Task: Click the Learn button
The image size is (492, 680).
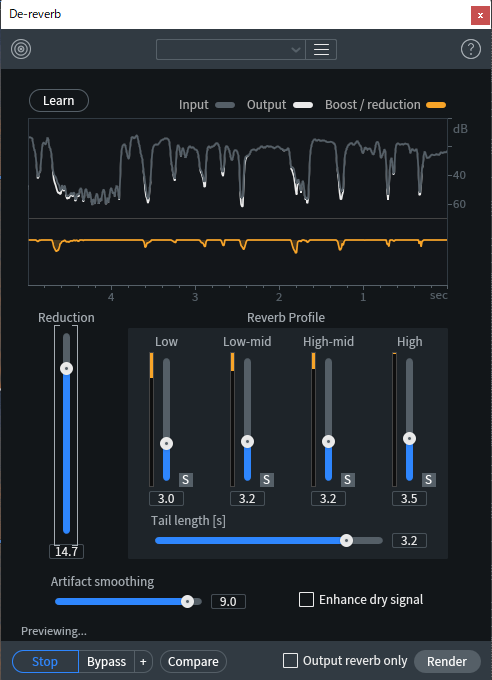Action: (x=59, y=101)
